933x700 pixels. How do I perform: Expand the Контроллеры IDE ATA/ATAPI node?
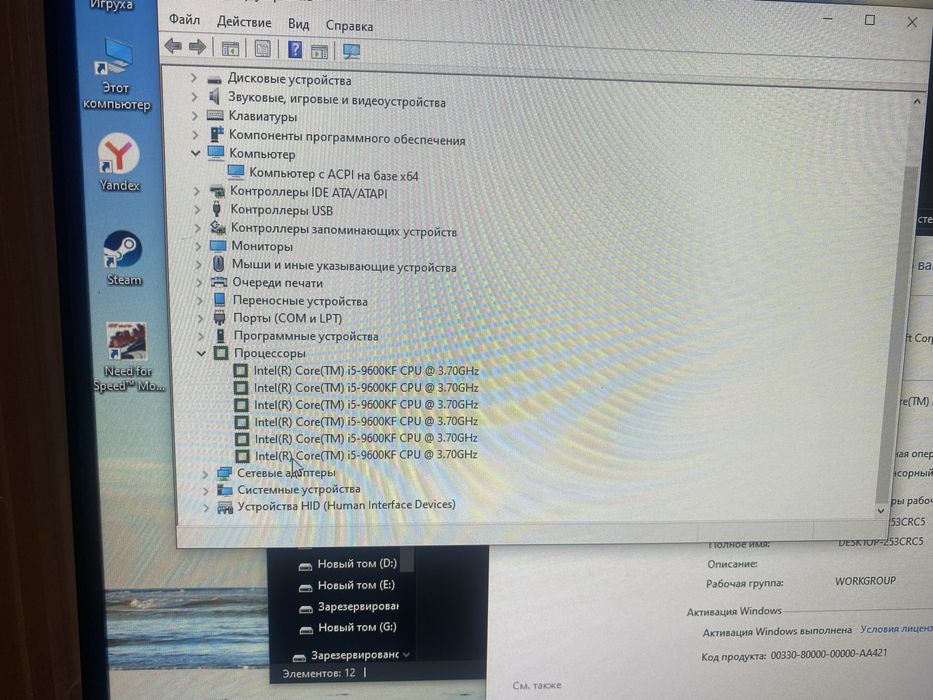[x=196, y=191]
